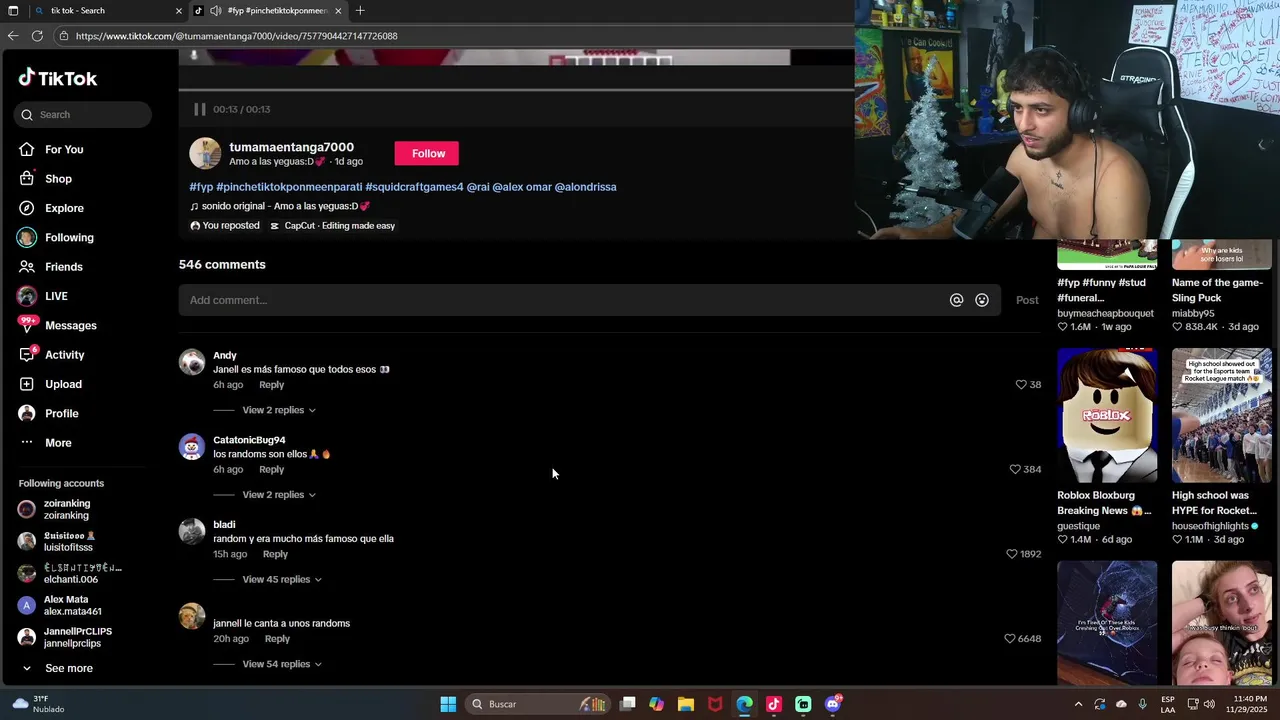This screenshot has height=720, width=1280.
Task: Click the TikTok logo
Action: click(x=58, y=78)
